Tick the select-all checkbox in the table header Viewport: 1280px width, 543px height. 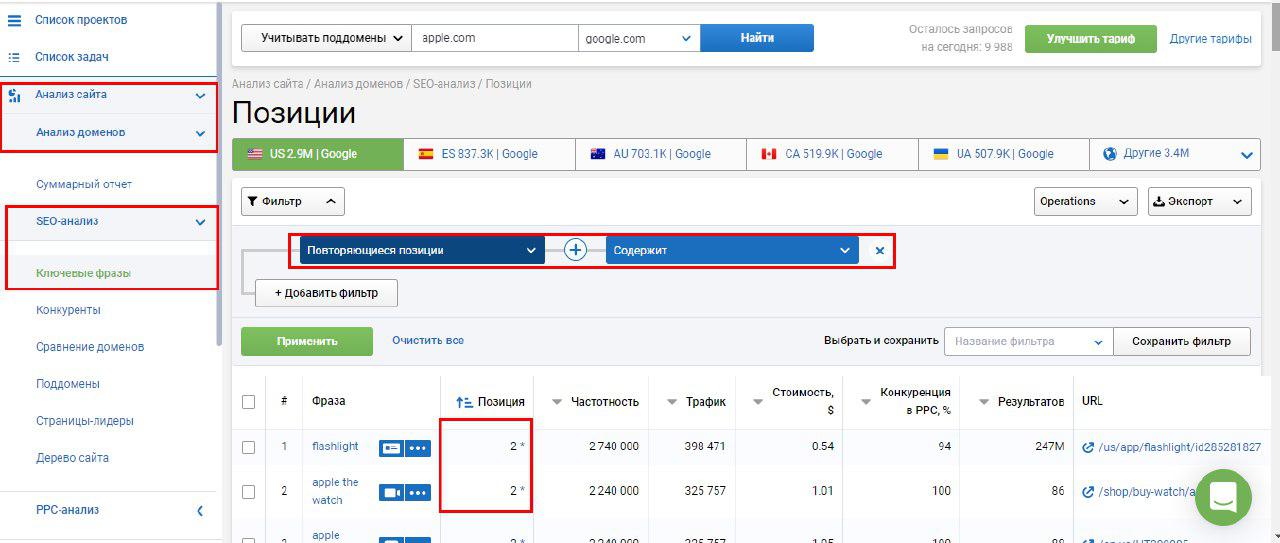248,402
